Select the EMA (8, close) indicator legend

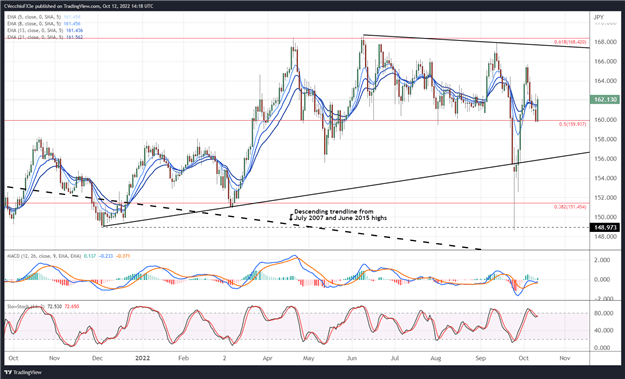[x=44, y=24]
